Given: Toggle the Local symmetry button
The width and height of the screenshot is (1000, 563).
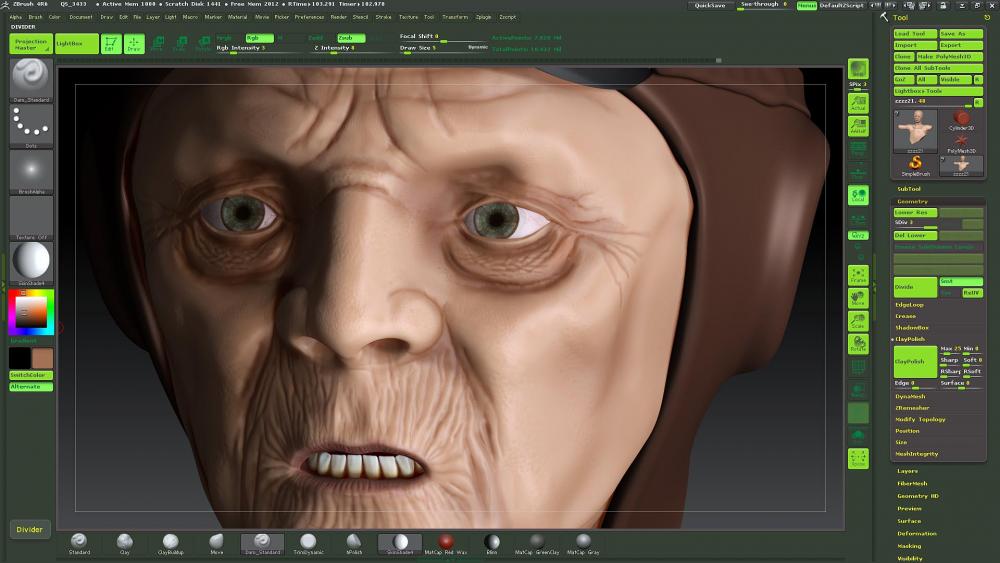Looking at the screenshot, I should click(858, 195).
